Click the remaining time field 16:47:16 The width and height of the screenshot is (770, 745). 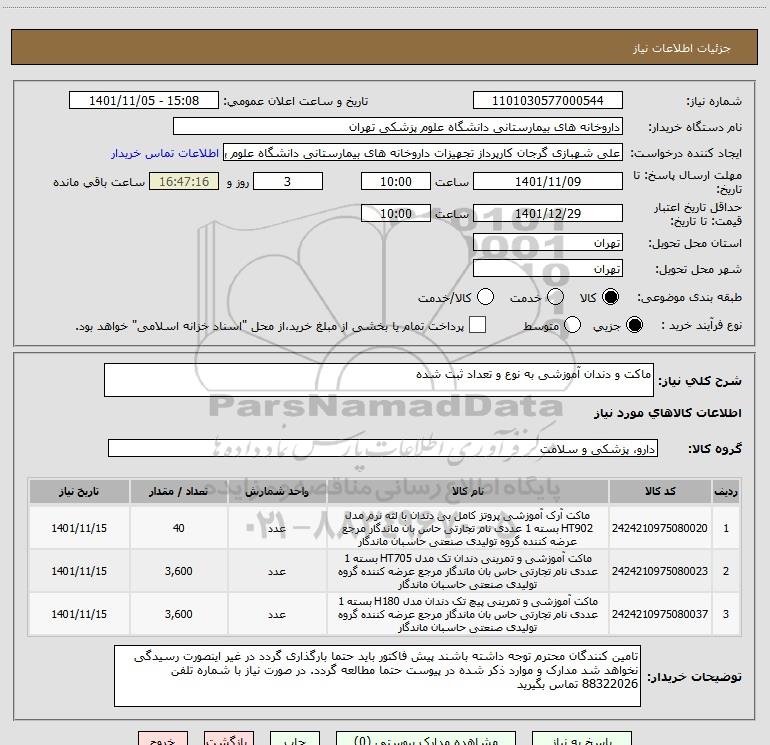tap(184, 181)
